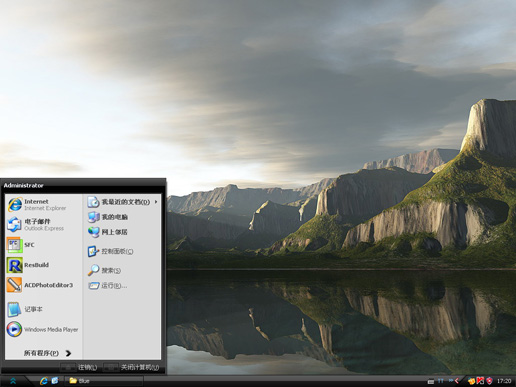Screen dimensions: 516x387
Task: Click the taskbar clock showing 17:20
Action: [504, 381]
